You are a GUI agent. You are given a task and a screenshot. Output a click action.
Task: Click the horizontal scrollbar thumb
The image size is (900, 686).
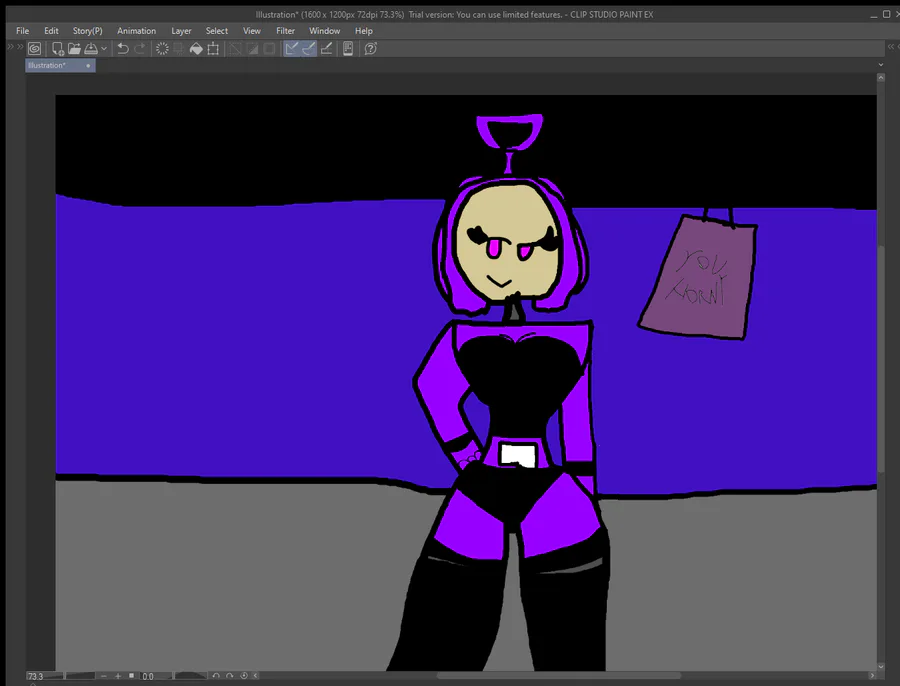[x=558, y=676]
